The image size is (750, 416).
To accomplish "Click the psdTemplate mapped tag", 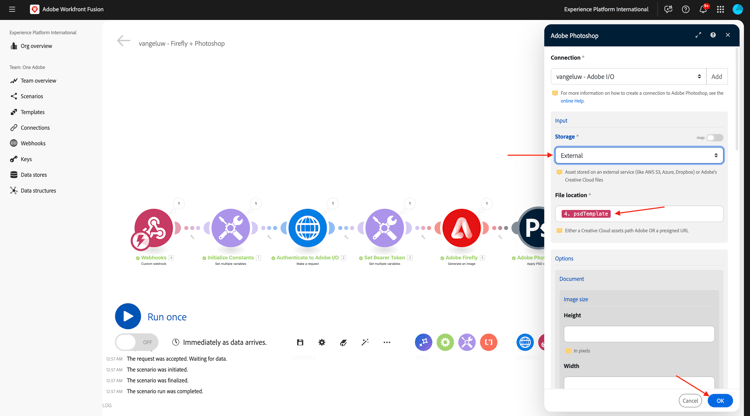I will point(586,214).
